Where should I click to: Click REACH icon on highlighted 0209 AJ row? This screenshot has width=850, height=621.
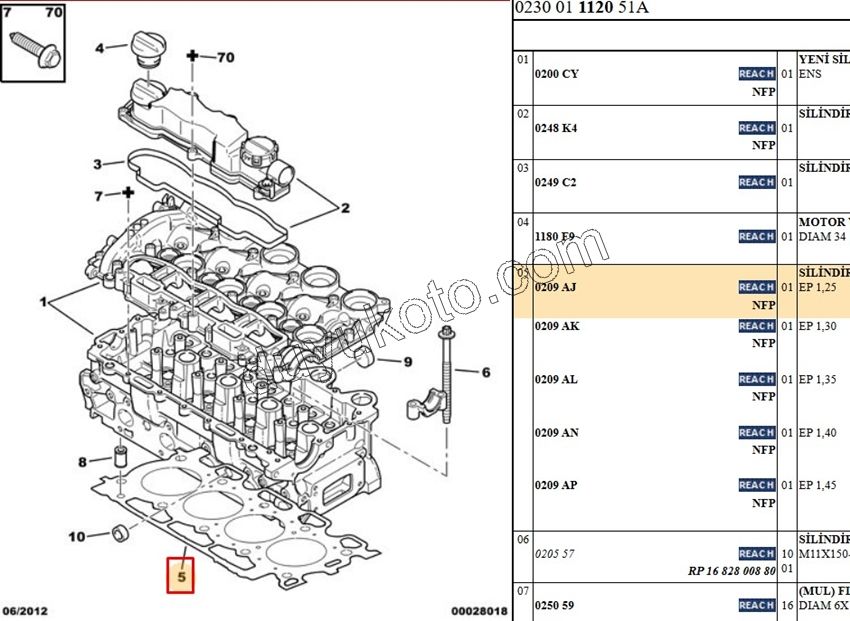(x=755, y=286)
